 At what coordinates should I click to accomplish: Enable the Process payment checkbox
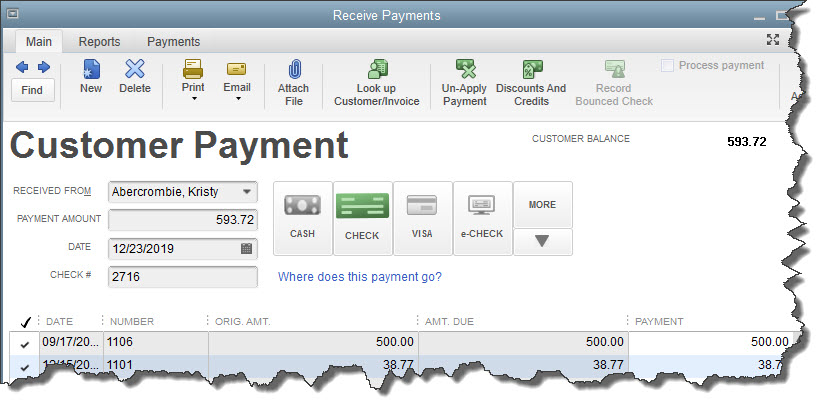[x=667, y=66]
